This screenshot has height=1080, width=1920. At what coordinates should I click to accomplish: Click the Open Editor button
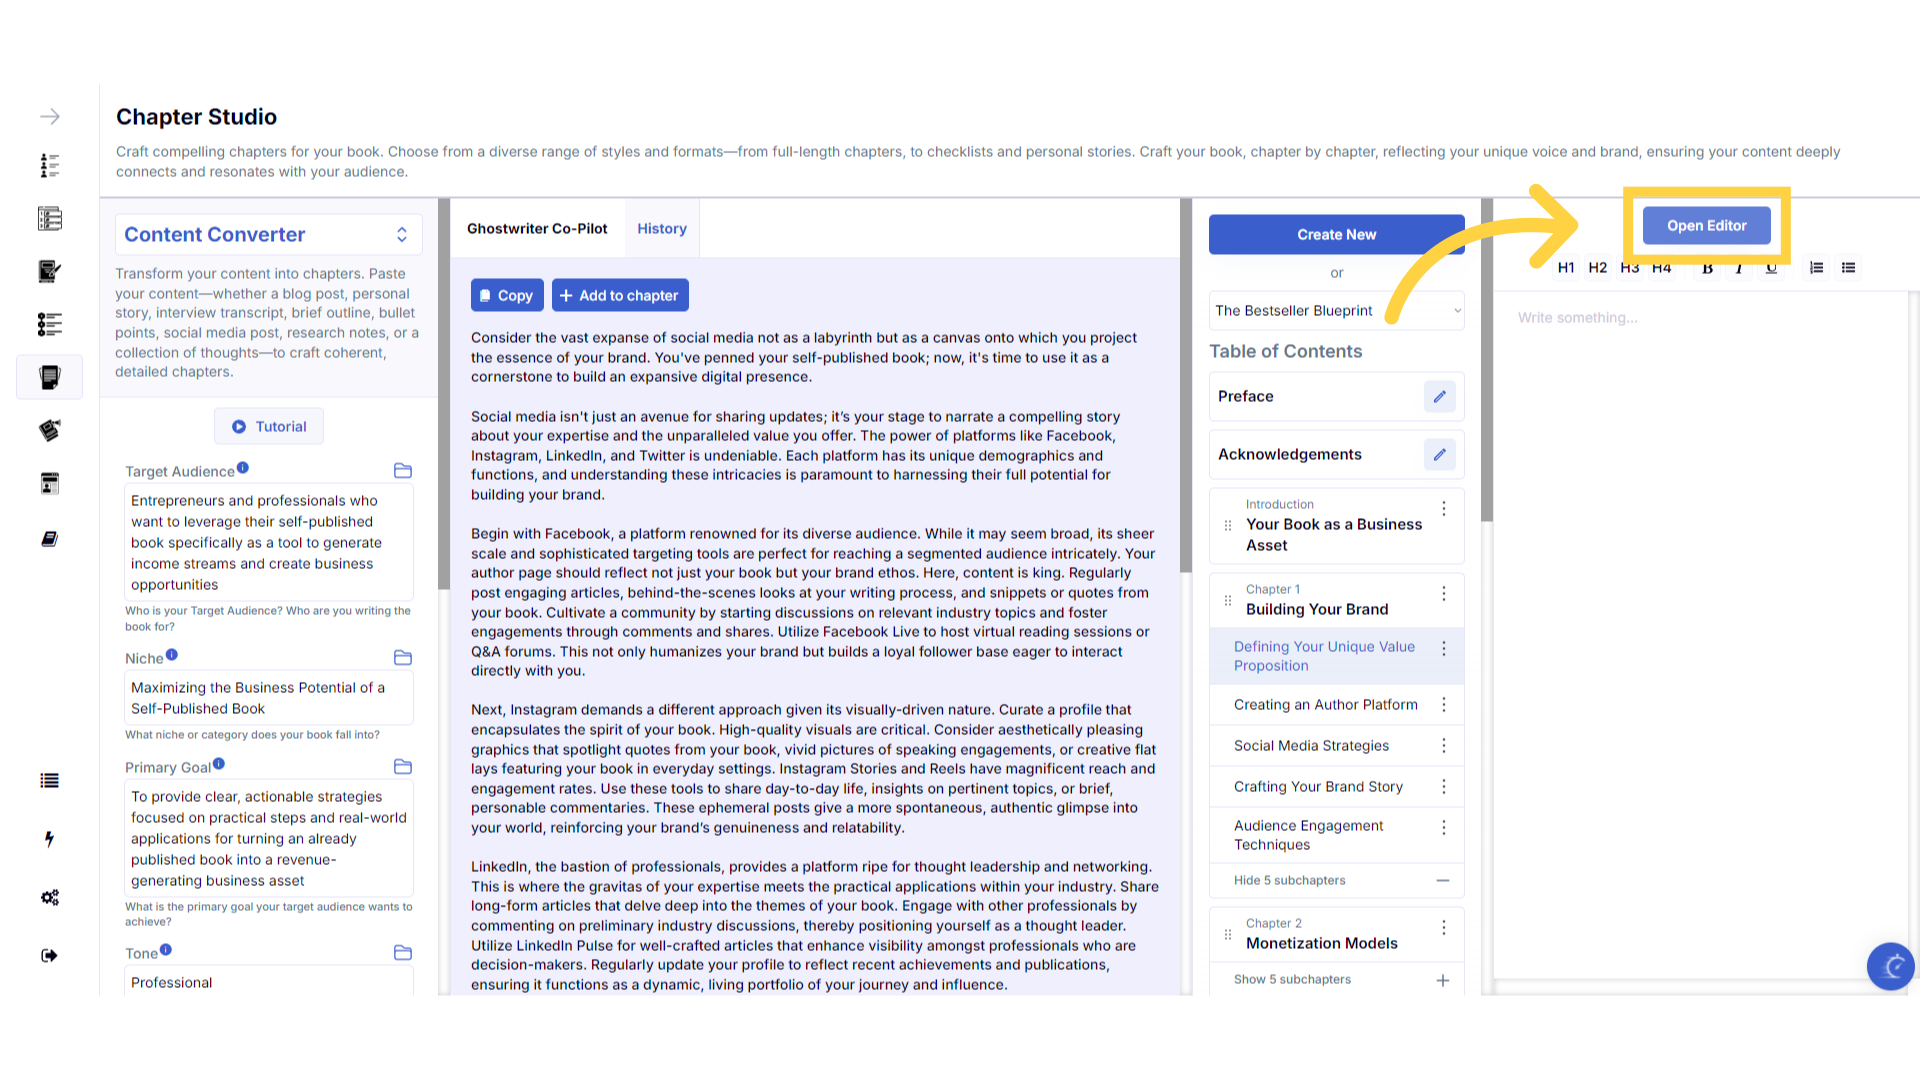click(x=1706, y=225)
